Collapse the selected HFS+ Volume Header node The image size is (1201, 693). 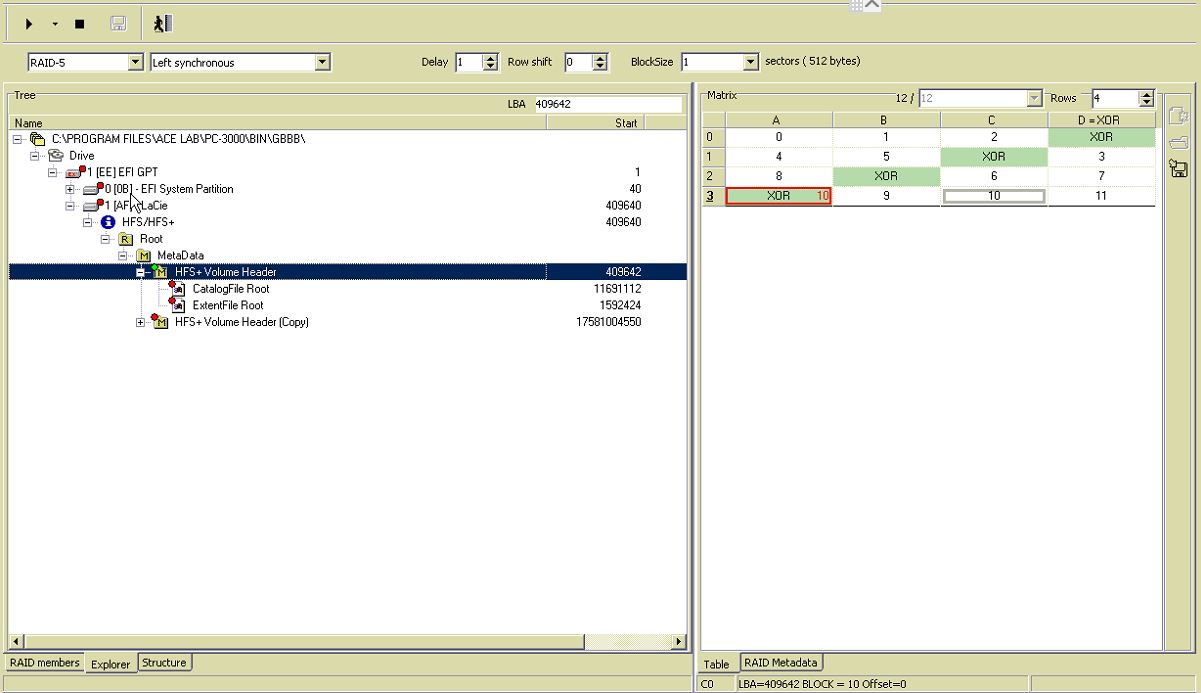pos(141,272)
